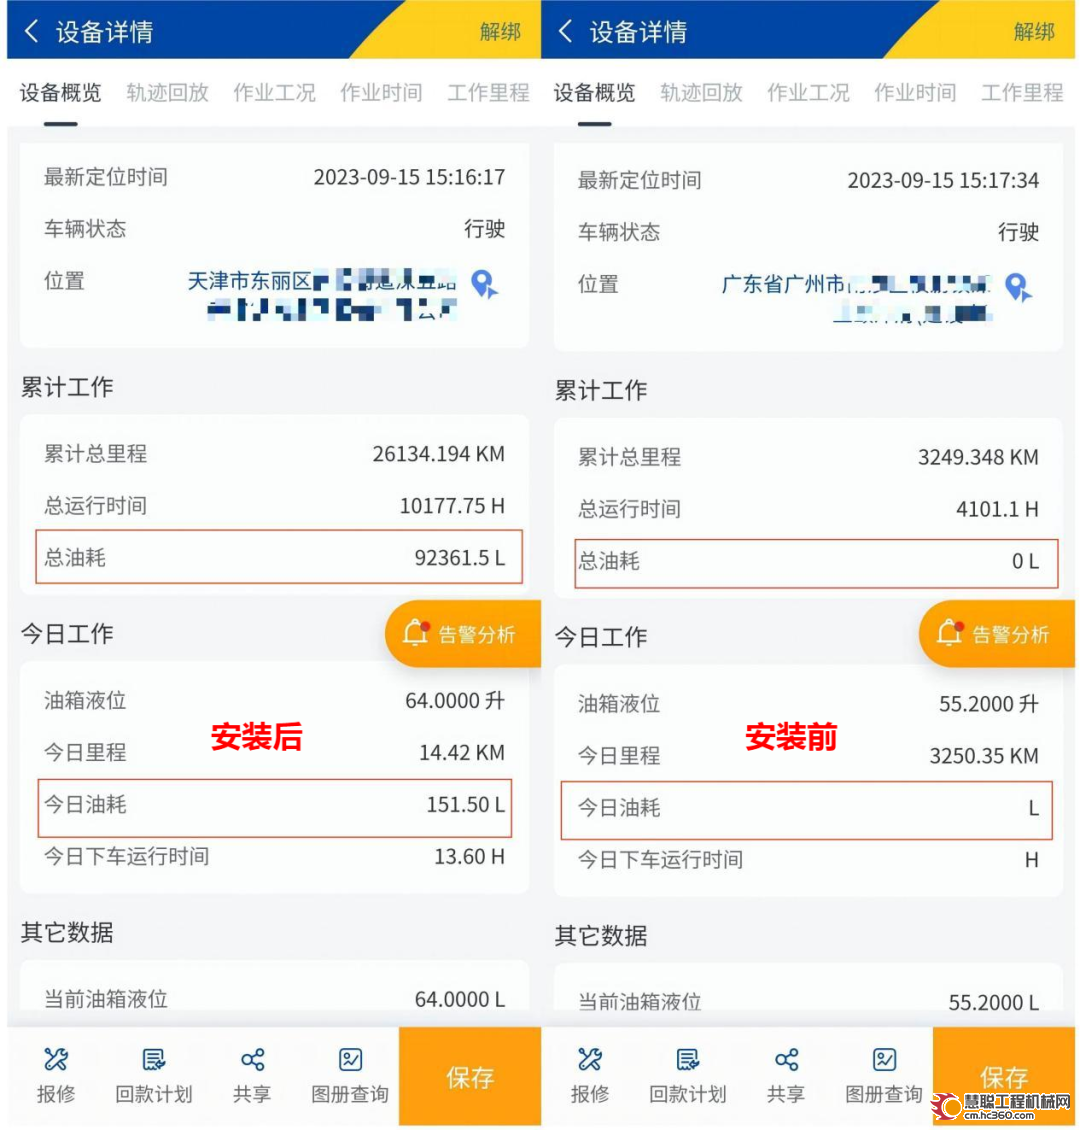Open 告警分析 alert button on left screen

click(463, 633)
